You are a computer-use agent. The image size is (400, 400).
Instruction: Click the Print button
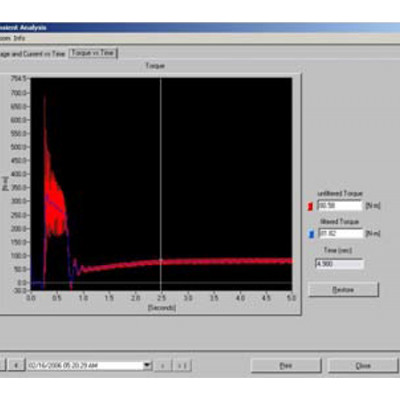point(286,366)
